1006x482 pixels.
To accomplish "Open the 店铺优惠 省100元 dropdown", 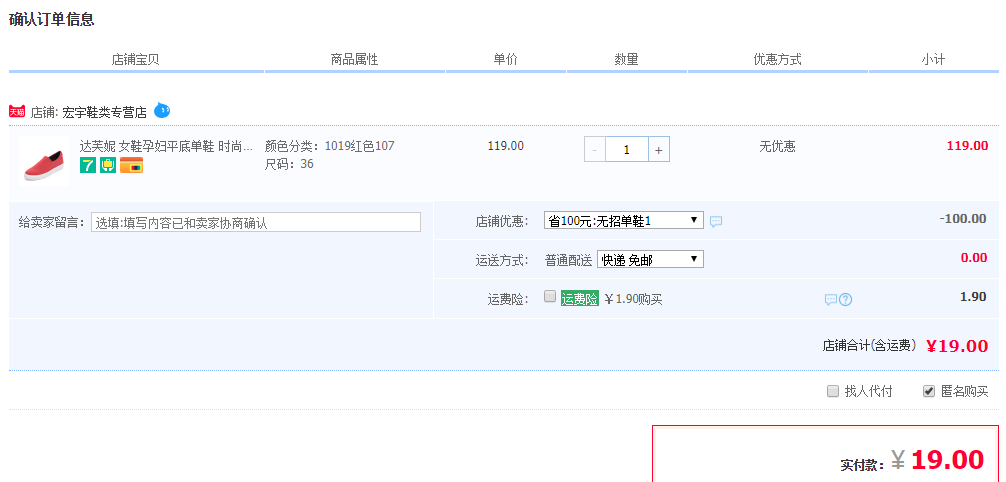I will (624, 221).
